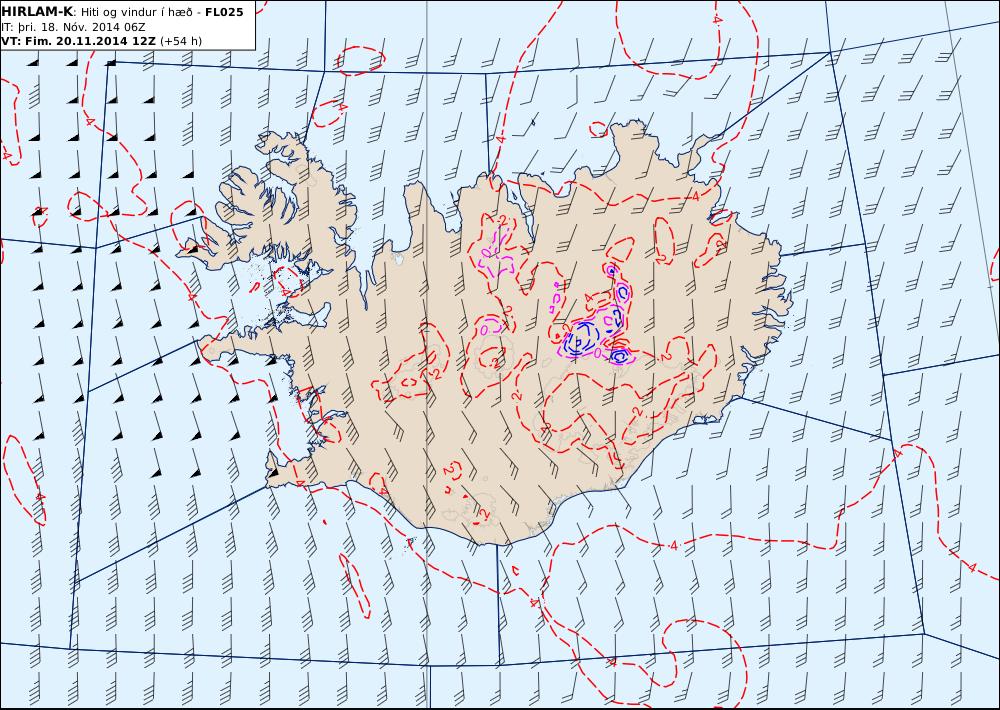
Task: Click the VT: Fim. 20.11.2014 12Z text
Action: [78, 41]
